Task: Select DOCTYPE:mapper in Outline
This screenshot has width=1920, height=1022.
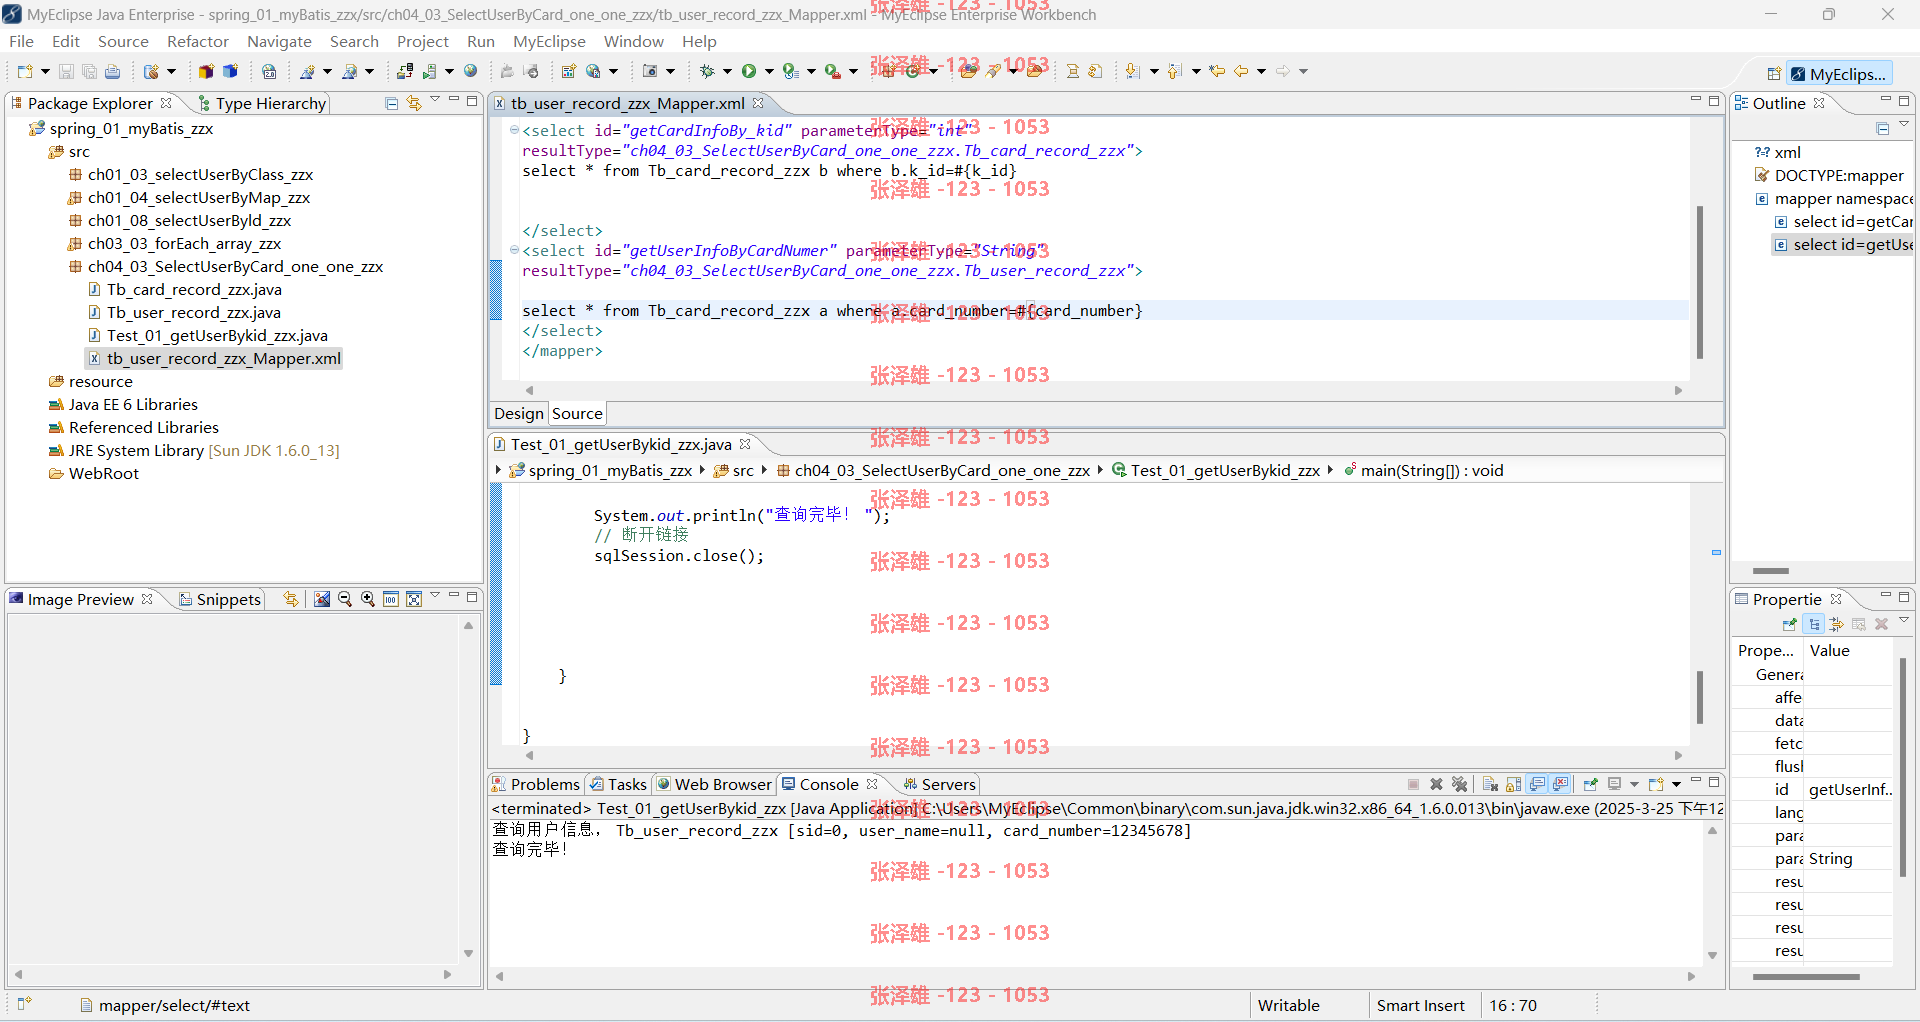Action: click(x=1830, y=175)
